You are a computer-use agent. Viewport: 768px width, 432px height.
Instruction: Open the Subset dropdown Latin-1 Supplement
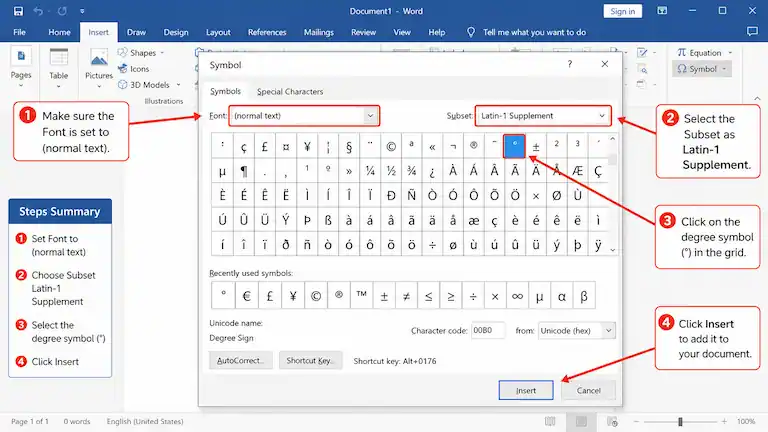[543, 116]
